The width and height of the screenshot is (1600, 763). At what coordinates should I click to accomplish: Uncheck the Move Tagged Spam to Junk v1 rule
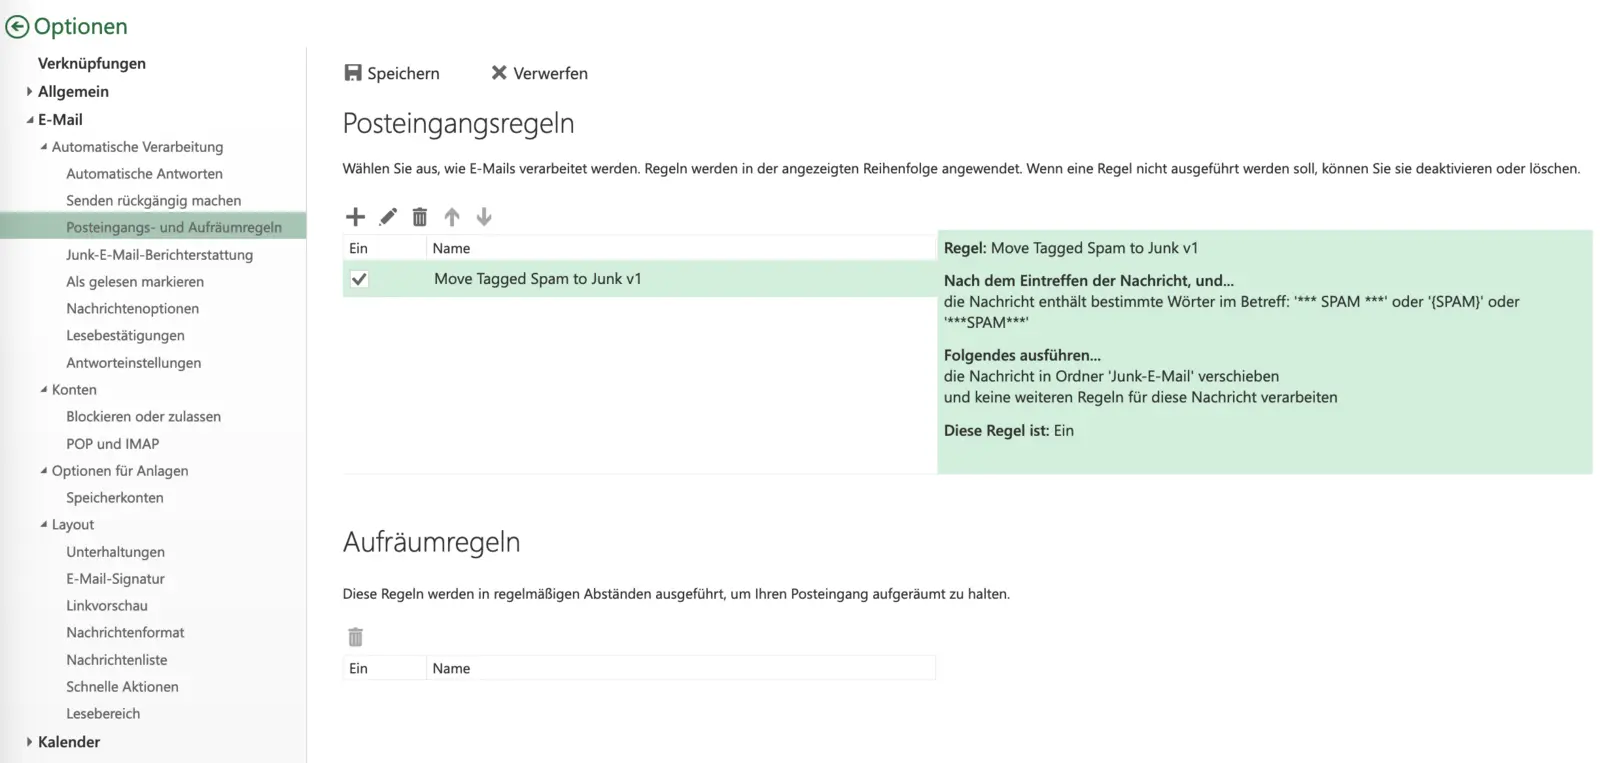pos(359,280)
